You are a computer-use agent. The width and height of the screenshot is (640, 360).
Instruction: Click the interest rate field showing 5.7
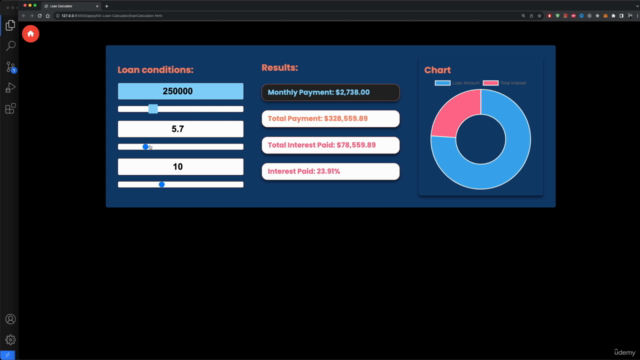(180, 129)
